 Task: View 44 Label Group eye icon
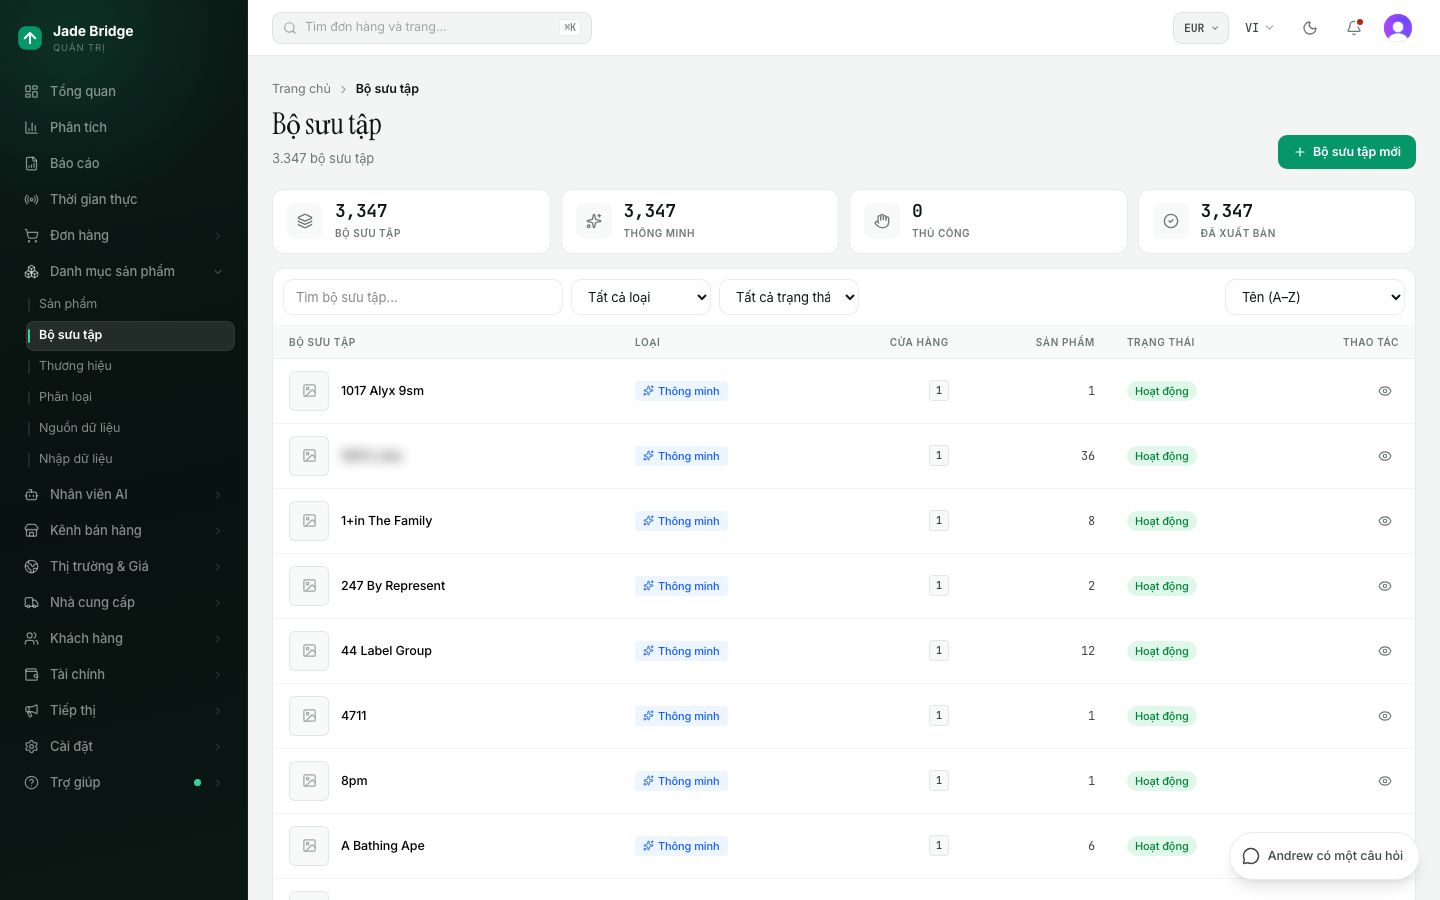pos(1385,651)
